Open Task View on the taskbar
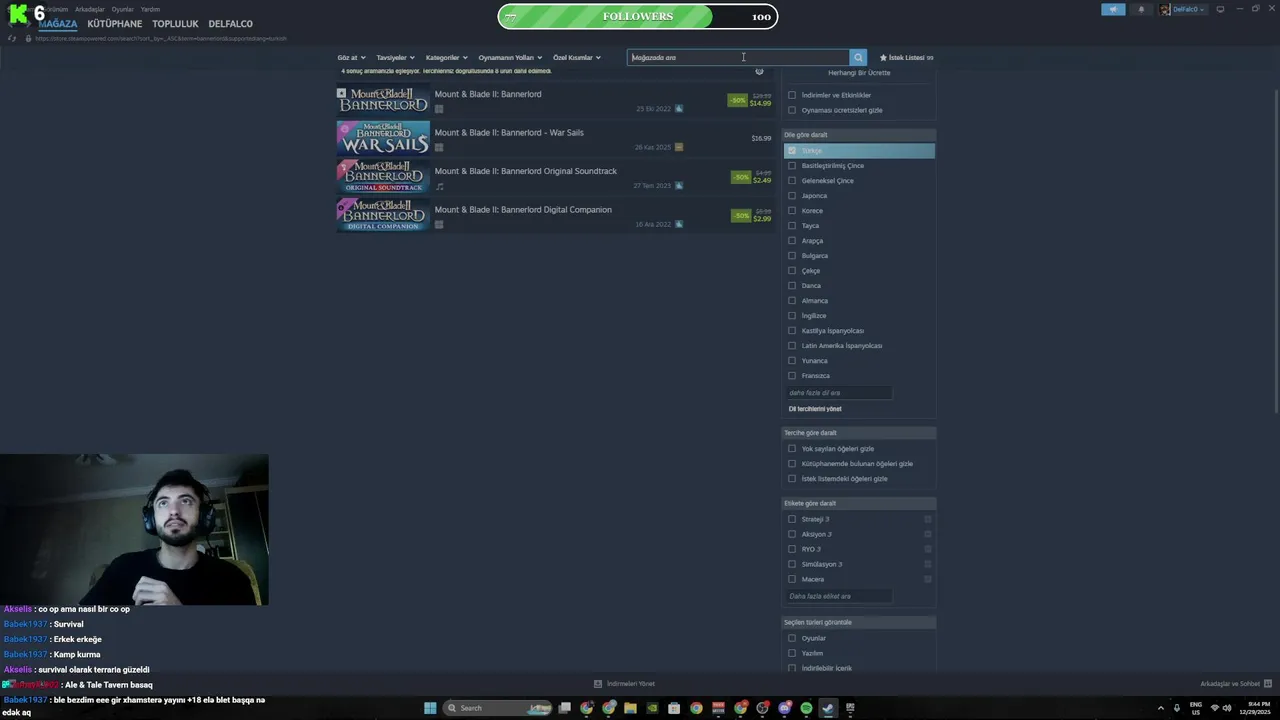 [565, 708]
